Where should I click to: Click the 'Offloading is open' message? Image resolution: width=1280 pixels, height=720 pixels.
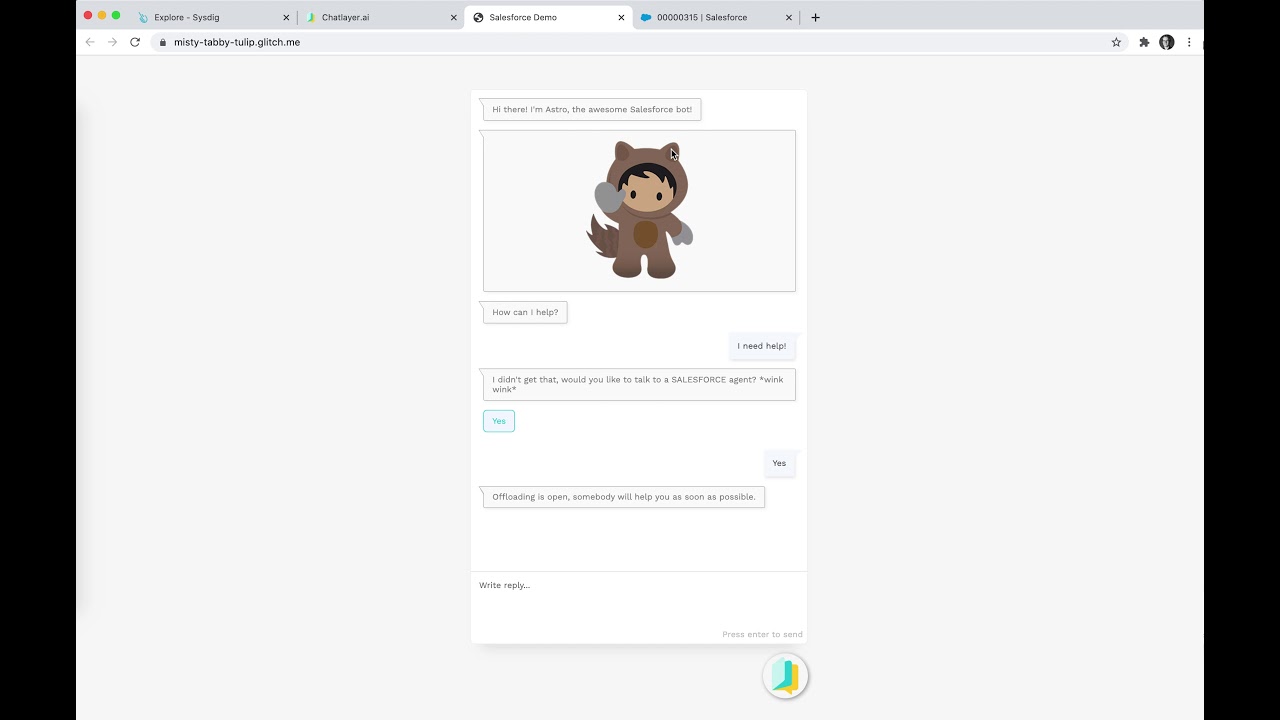tap(624, 497)
